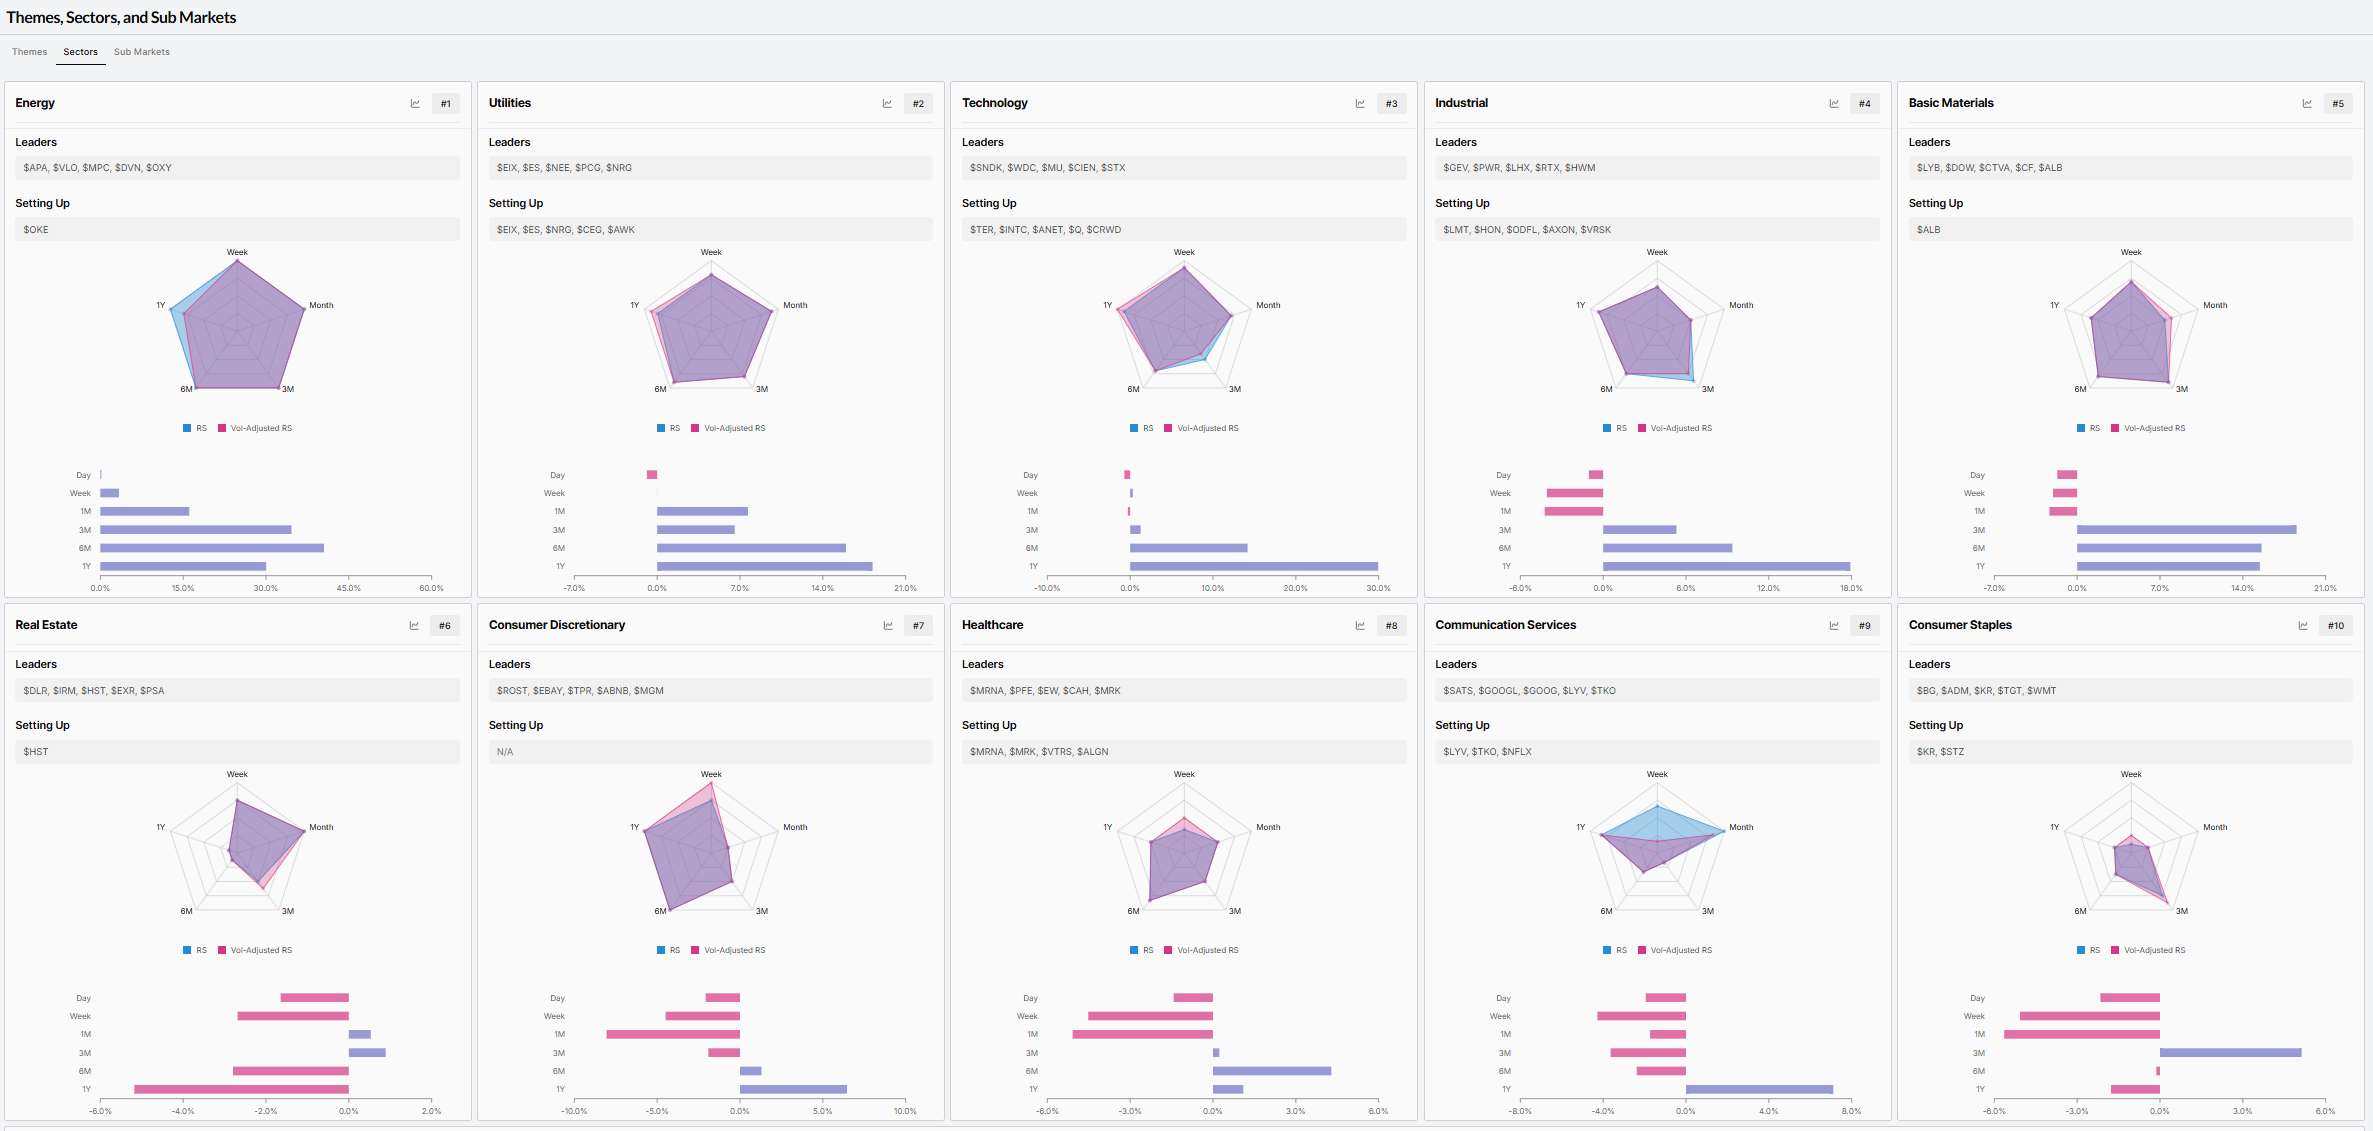
Task: Switch to the Themes tab
Action: (30, 52)
